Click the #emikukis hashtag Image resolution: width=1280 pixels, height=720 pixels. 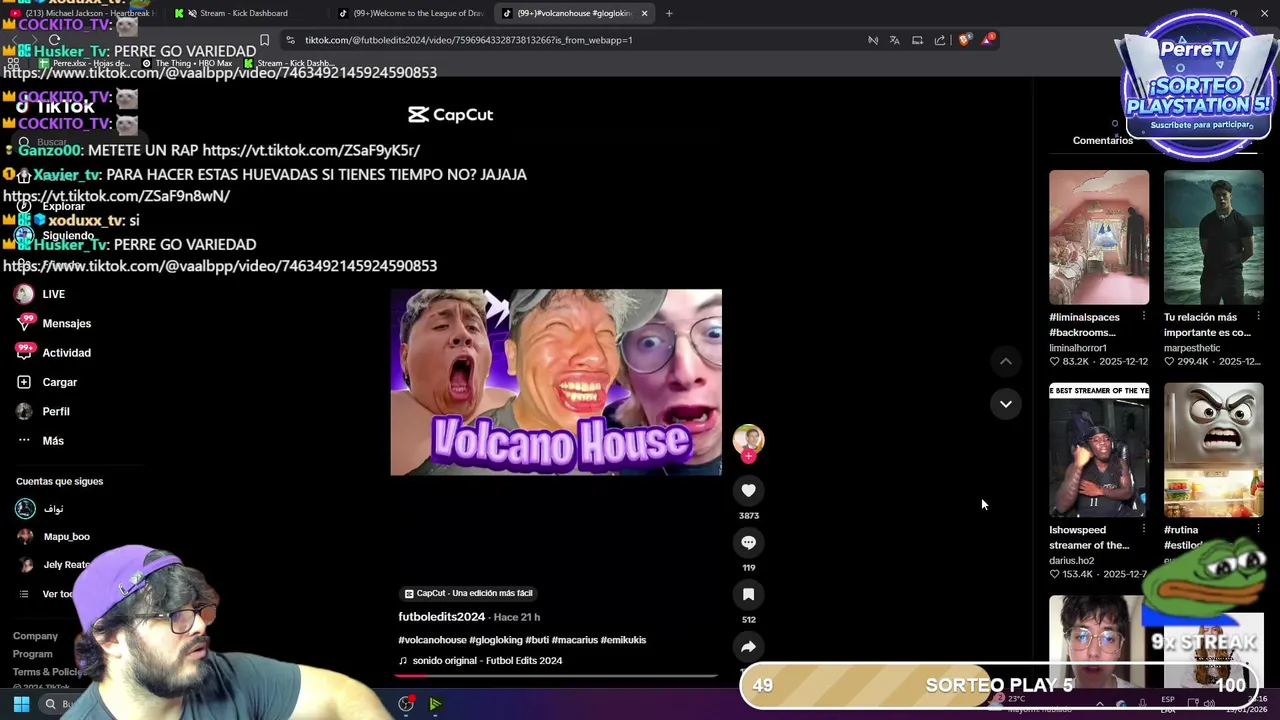pos(623,640)
